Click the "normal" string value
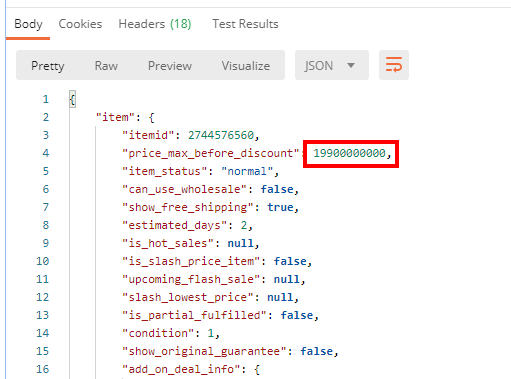This screenshot has width=511, height=379. coord(247,171)
